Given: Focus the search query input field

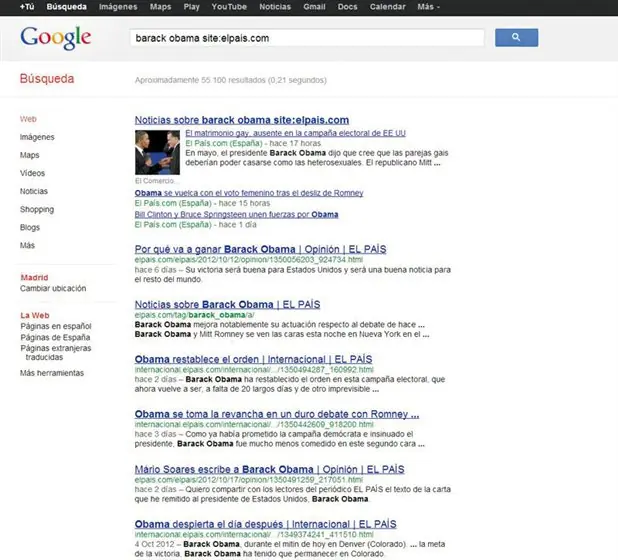Looking at the screenshot, I should click(307, 38).
